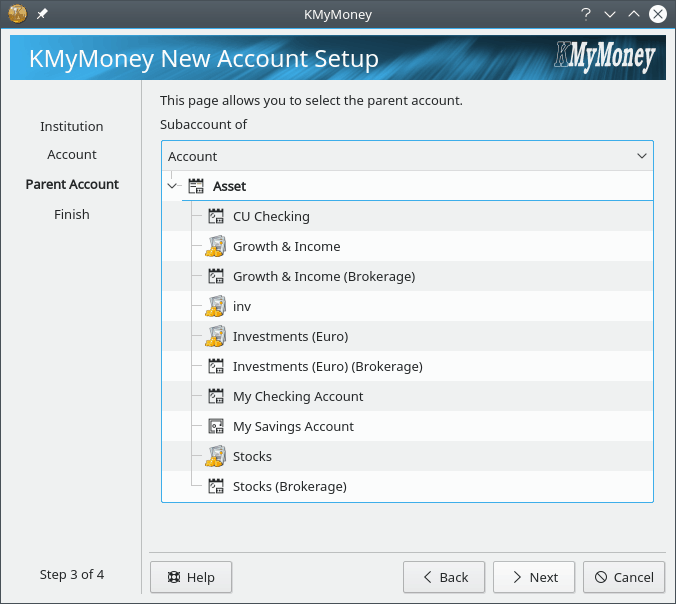Viewport: 676px width, 604px height.
Task: Click the Stocks (Brokerage) row icon
Action: (216, 486)
